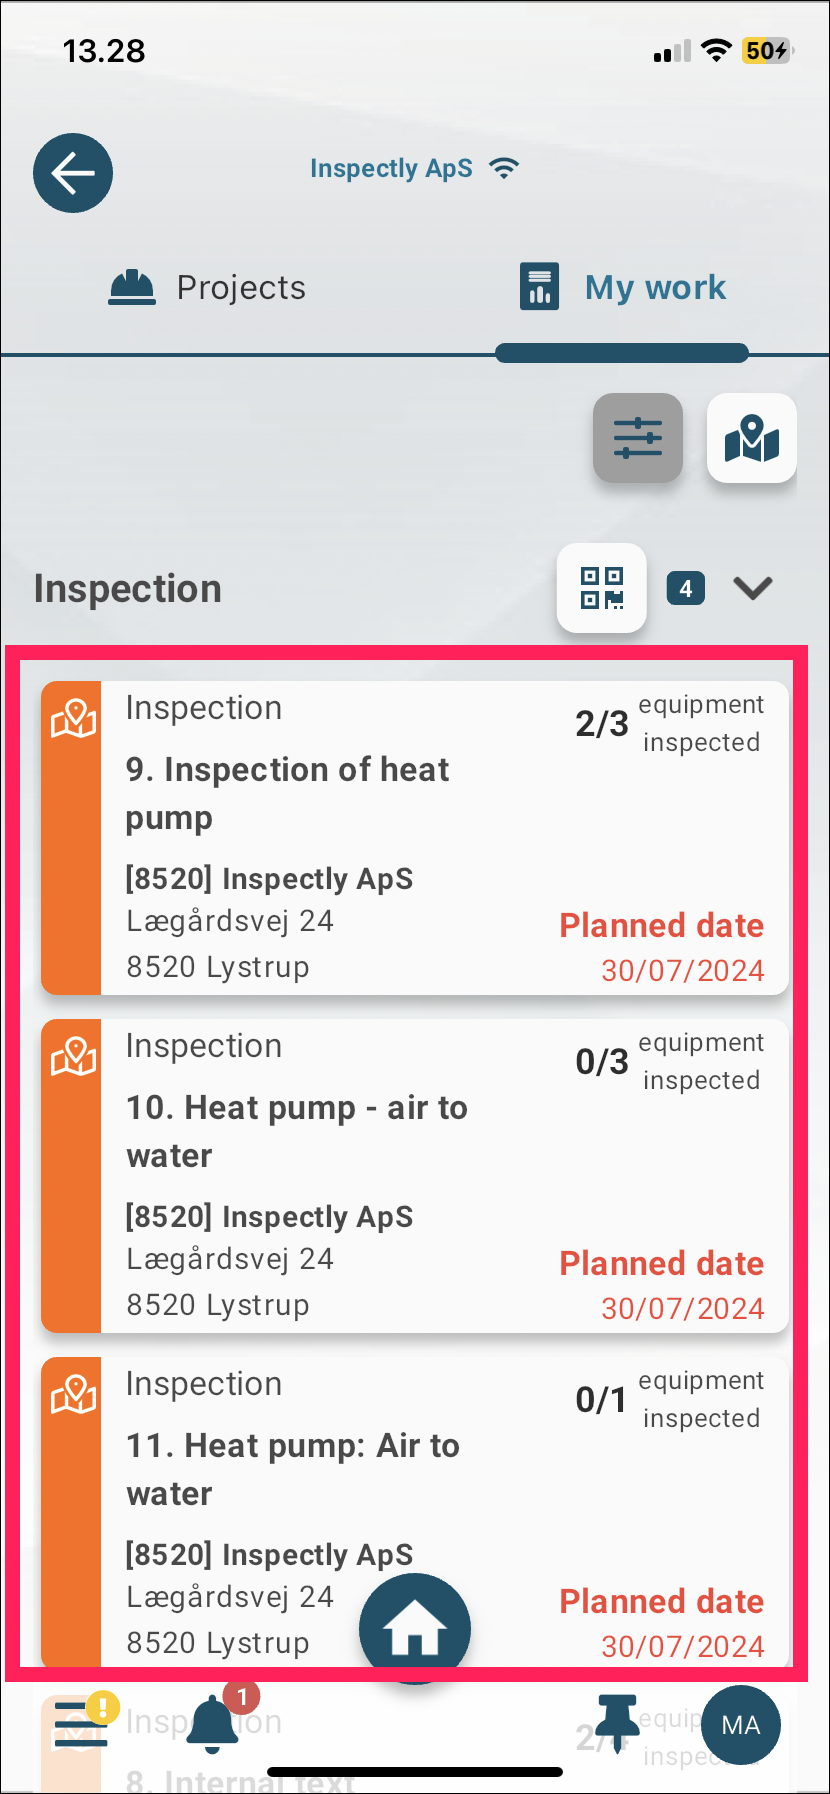Tap the pin icon in bottom bar

[x=618, y=1722]
